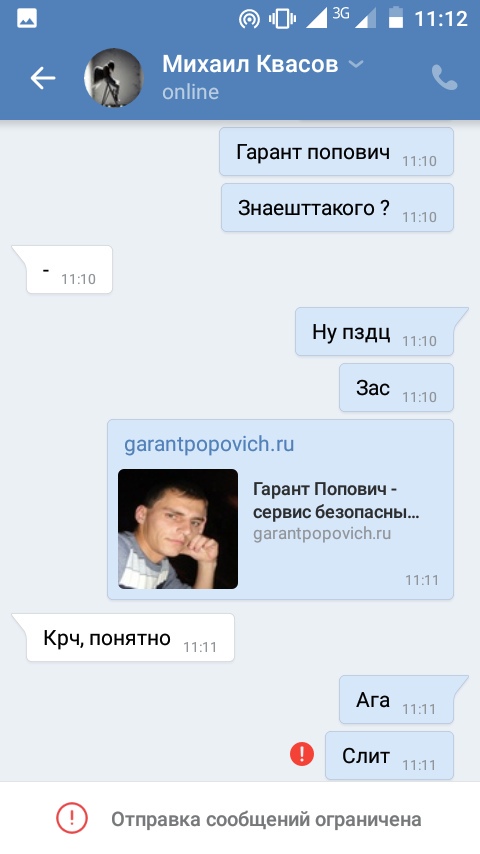Tap the battery icon in status bar

point(396,17)
